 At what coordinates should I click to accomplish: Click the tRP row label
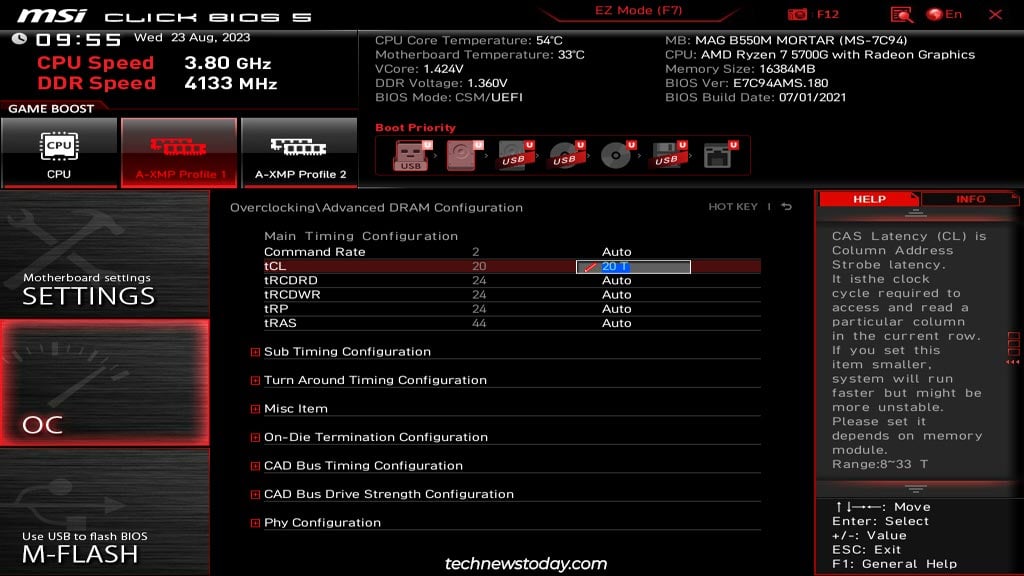click(x=276, y=309)
